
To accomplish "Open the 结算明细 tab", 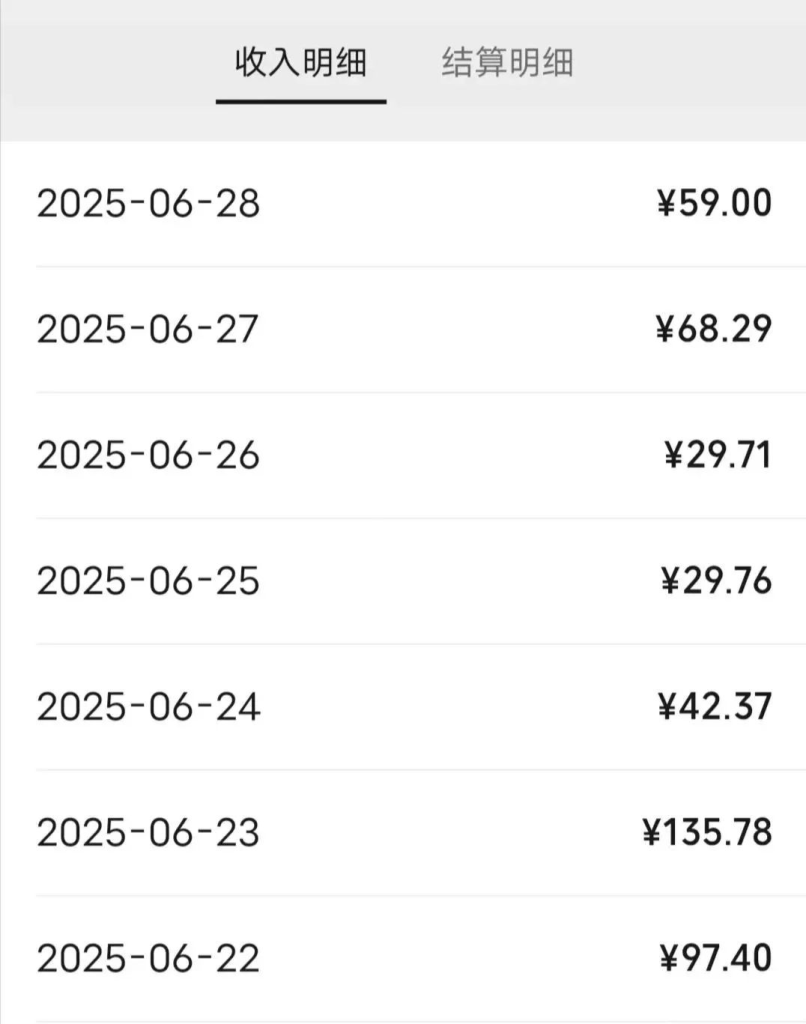I will [507, 63].
